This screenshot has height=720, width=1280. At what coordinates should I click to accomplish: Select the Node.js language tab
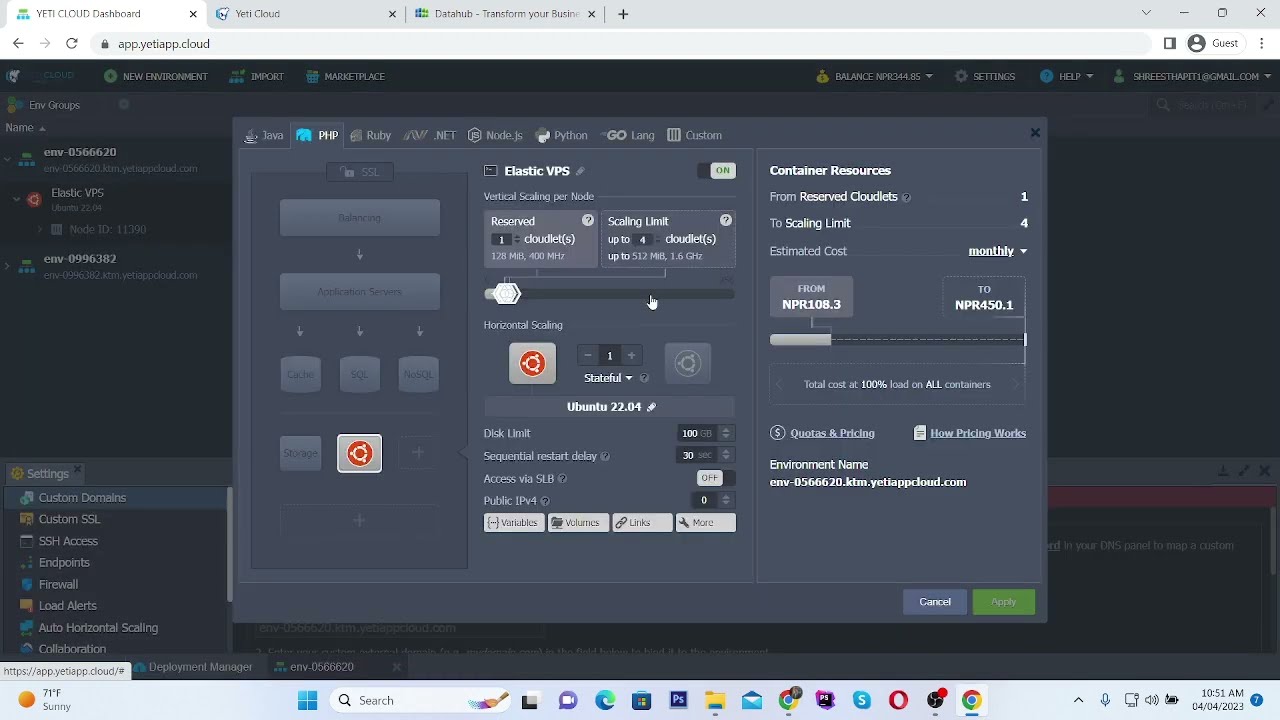(x=495, y=135)
